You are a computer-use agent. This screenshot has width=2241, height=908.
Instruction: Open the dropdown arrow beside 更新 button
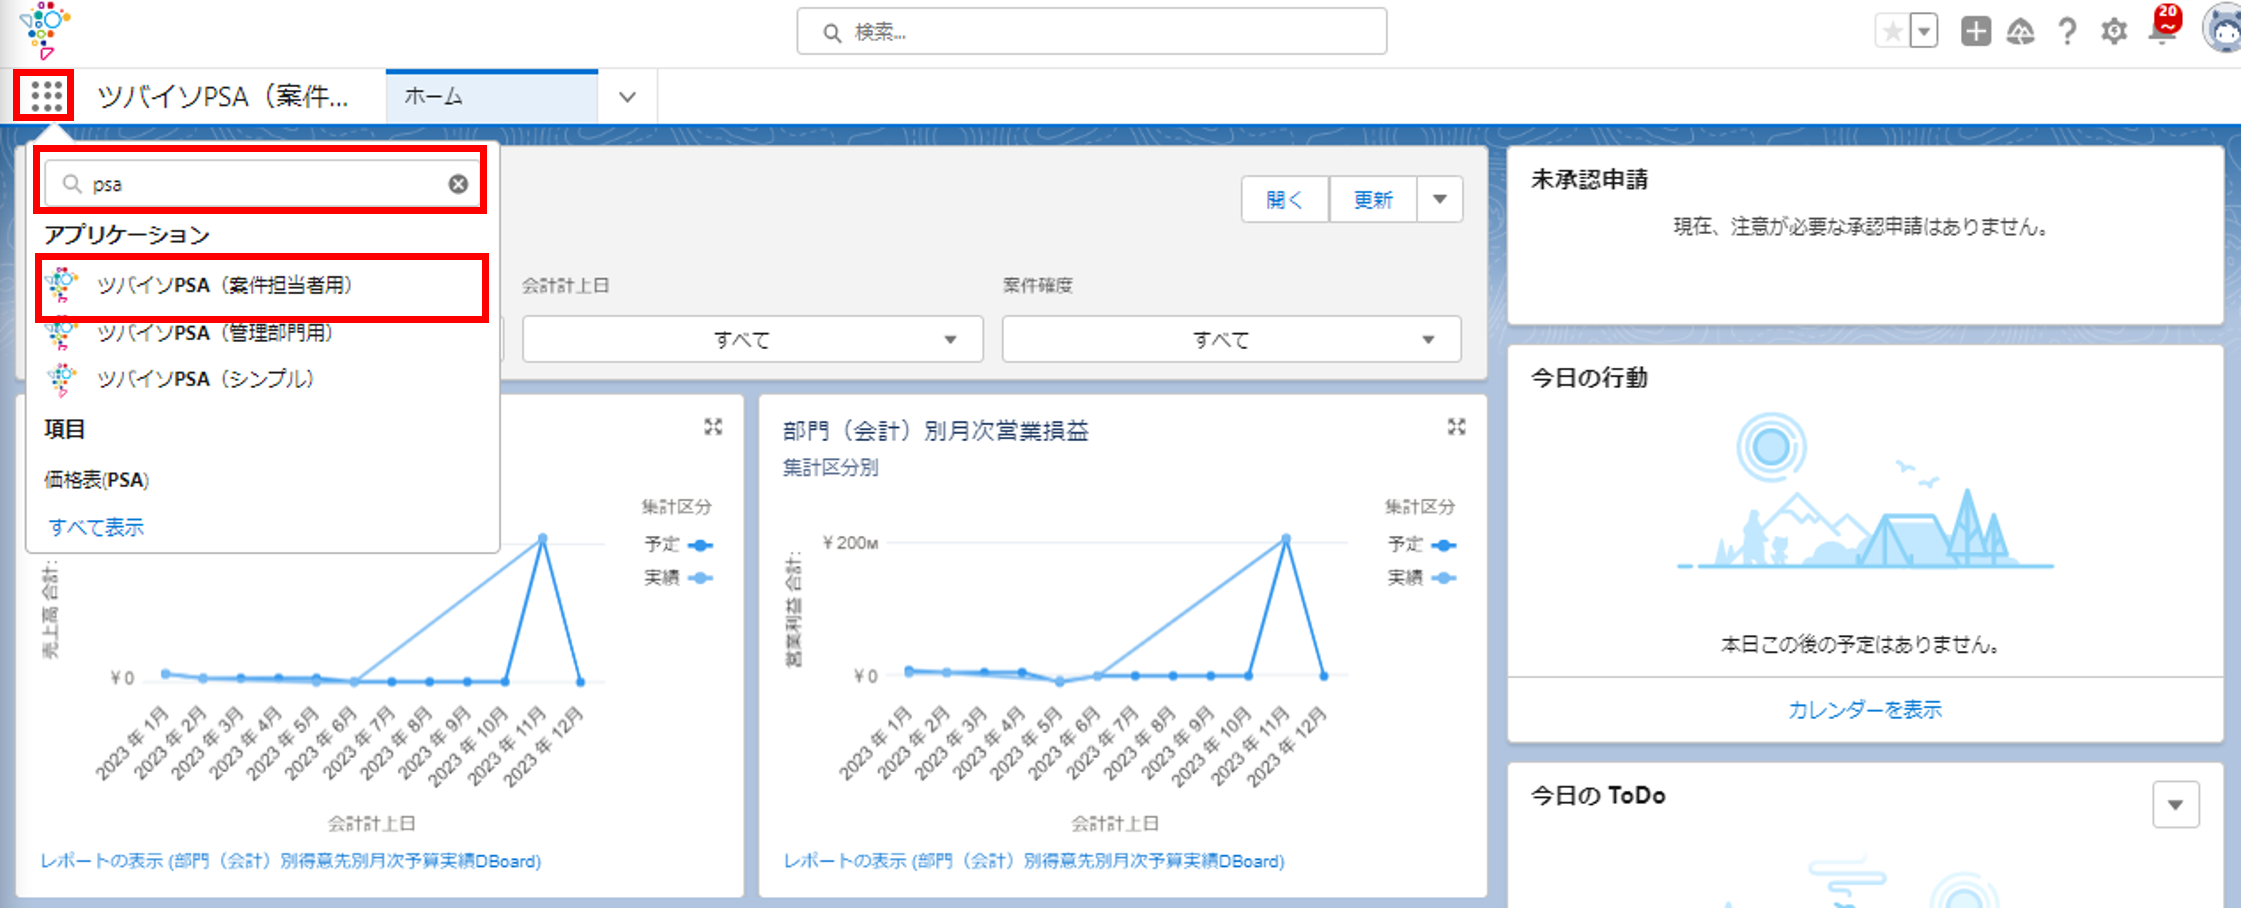click(x=1440, y=199)
